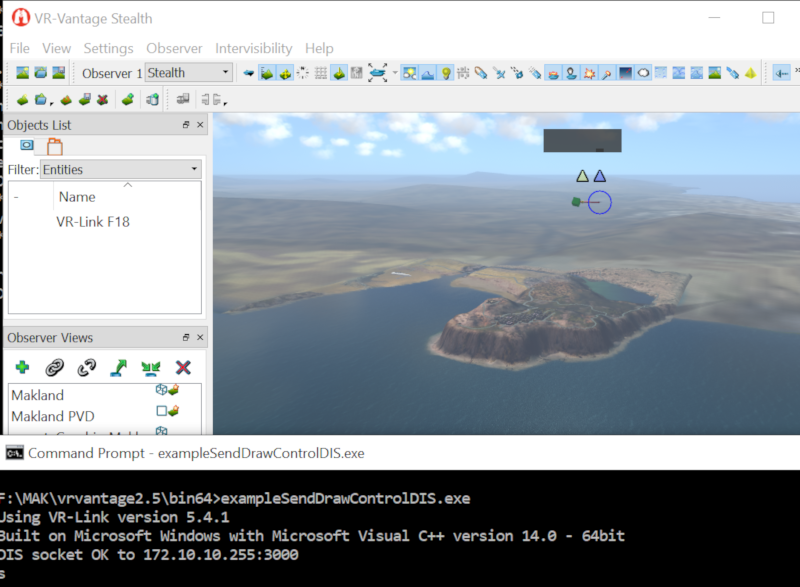Close the Observer Views panel
The width and height of the screenshot is (800, 587).
pos(200,338)
